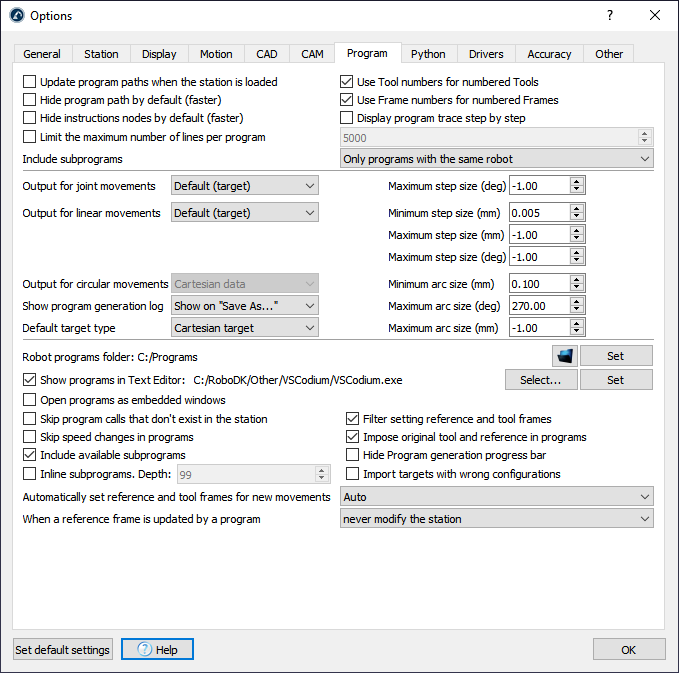Image resolution: width=679 pixels, height=673 pixels.
Task: Open Output for joint movements dropdown
Action: pyautogui.click(x=245, y=186)
